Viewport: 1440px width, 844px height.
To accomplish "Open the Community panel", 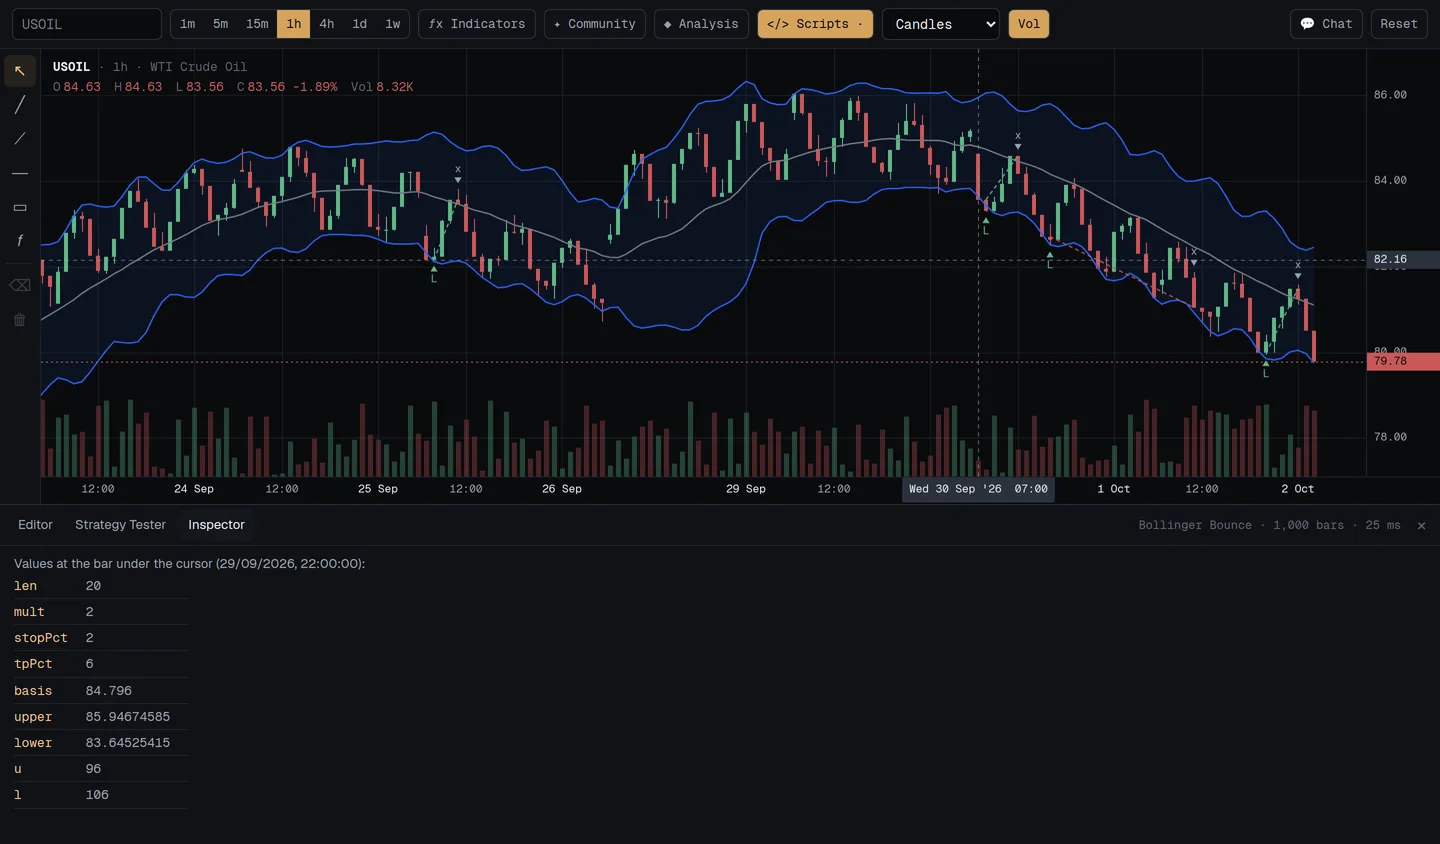I will click(x=595, y=24).
